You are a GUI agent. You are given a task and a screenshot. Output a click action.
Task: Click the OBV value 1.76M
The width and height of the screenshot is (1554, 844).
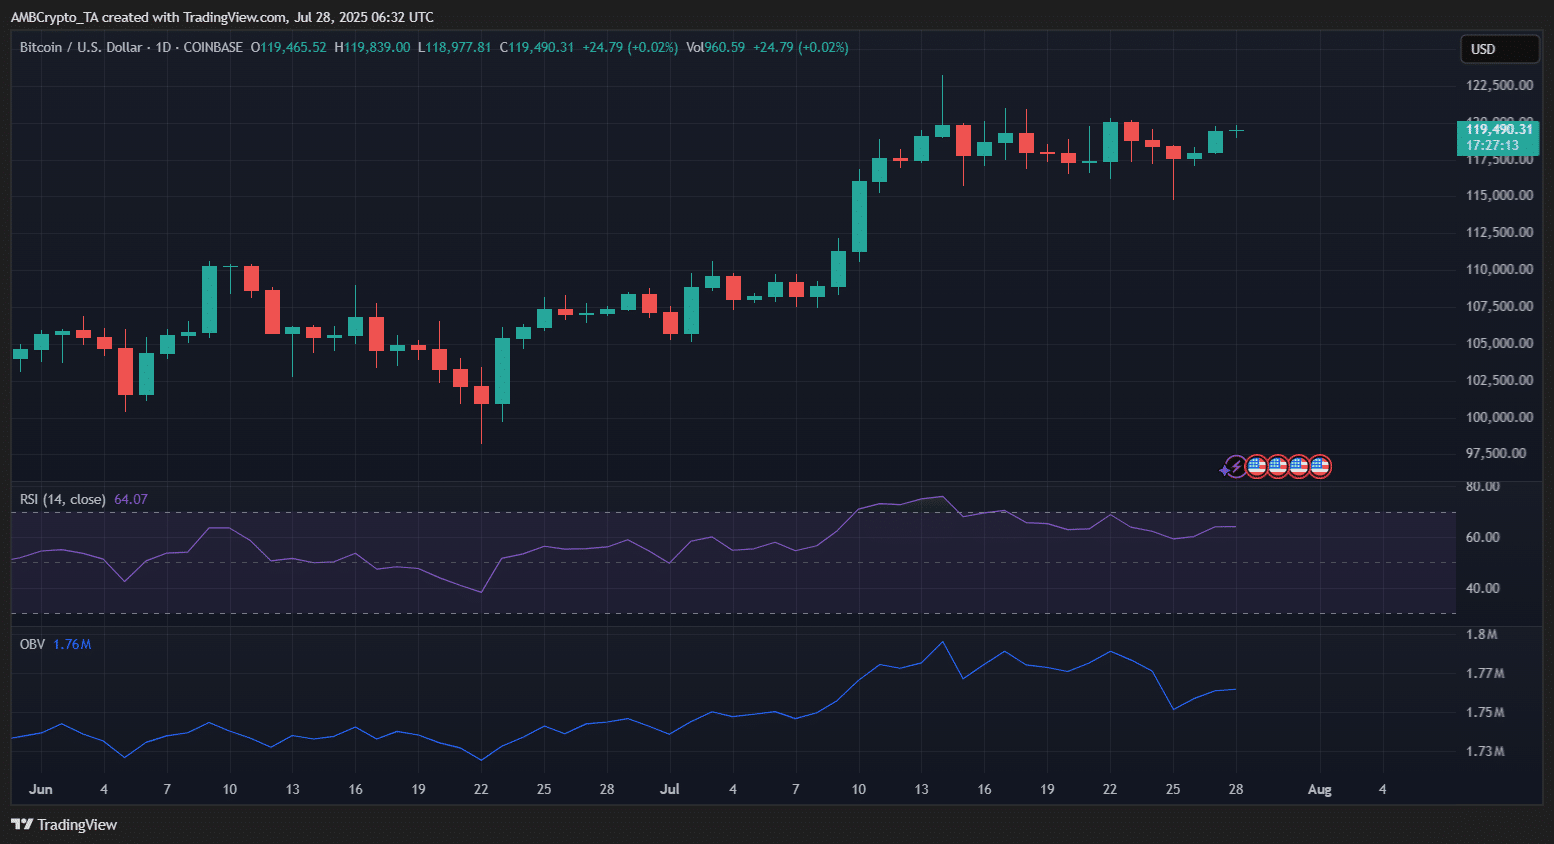point(72,644)
